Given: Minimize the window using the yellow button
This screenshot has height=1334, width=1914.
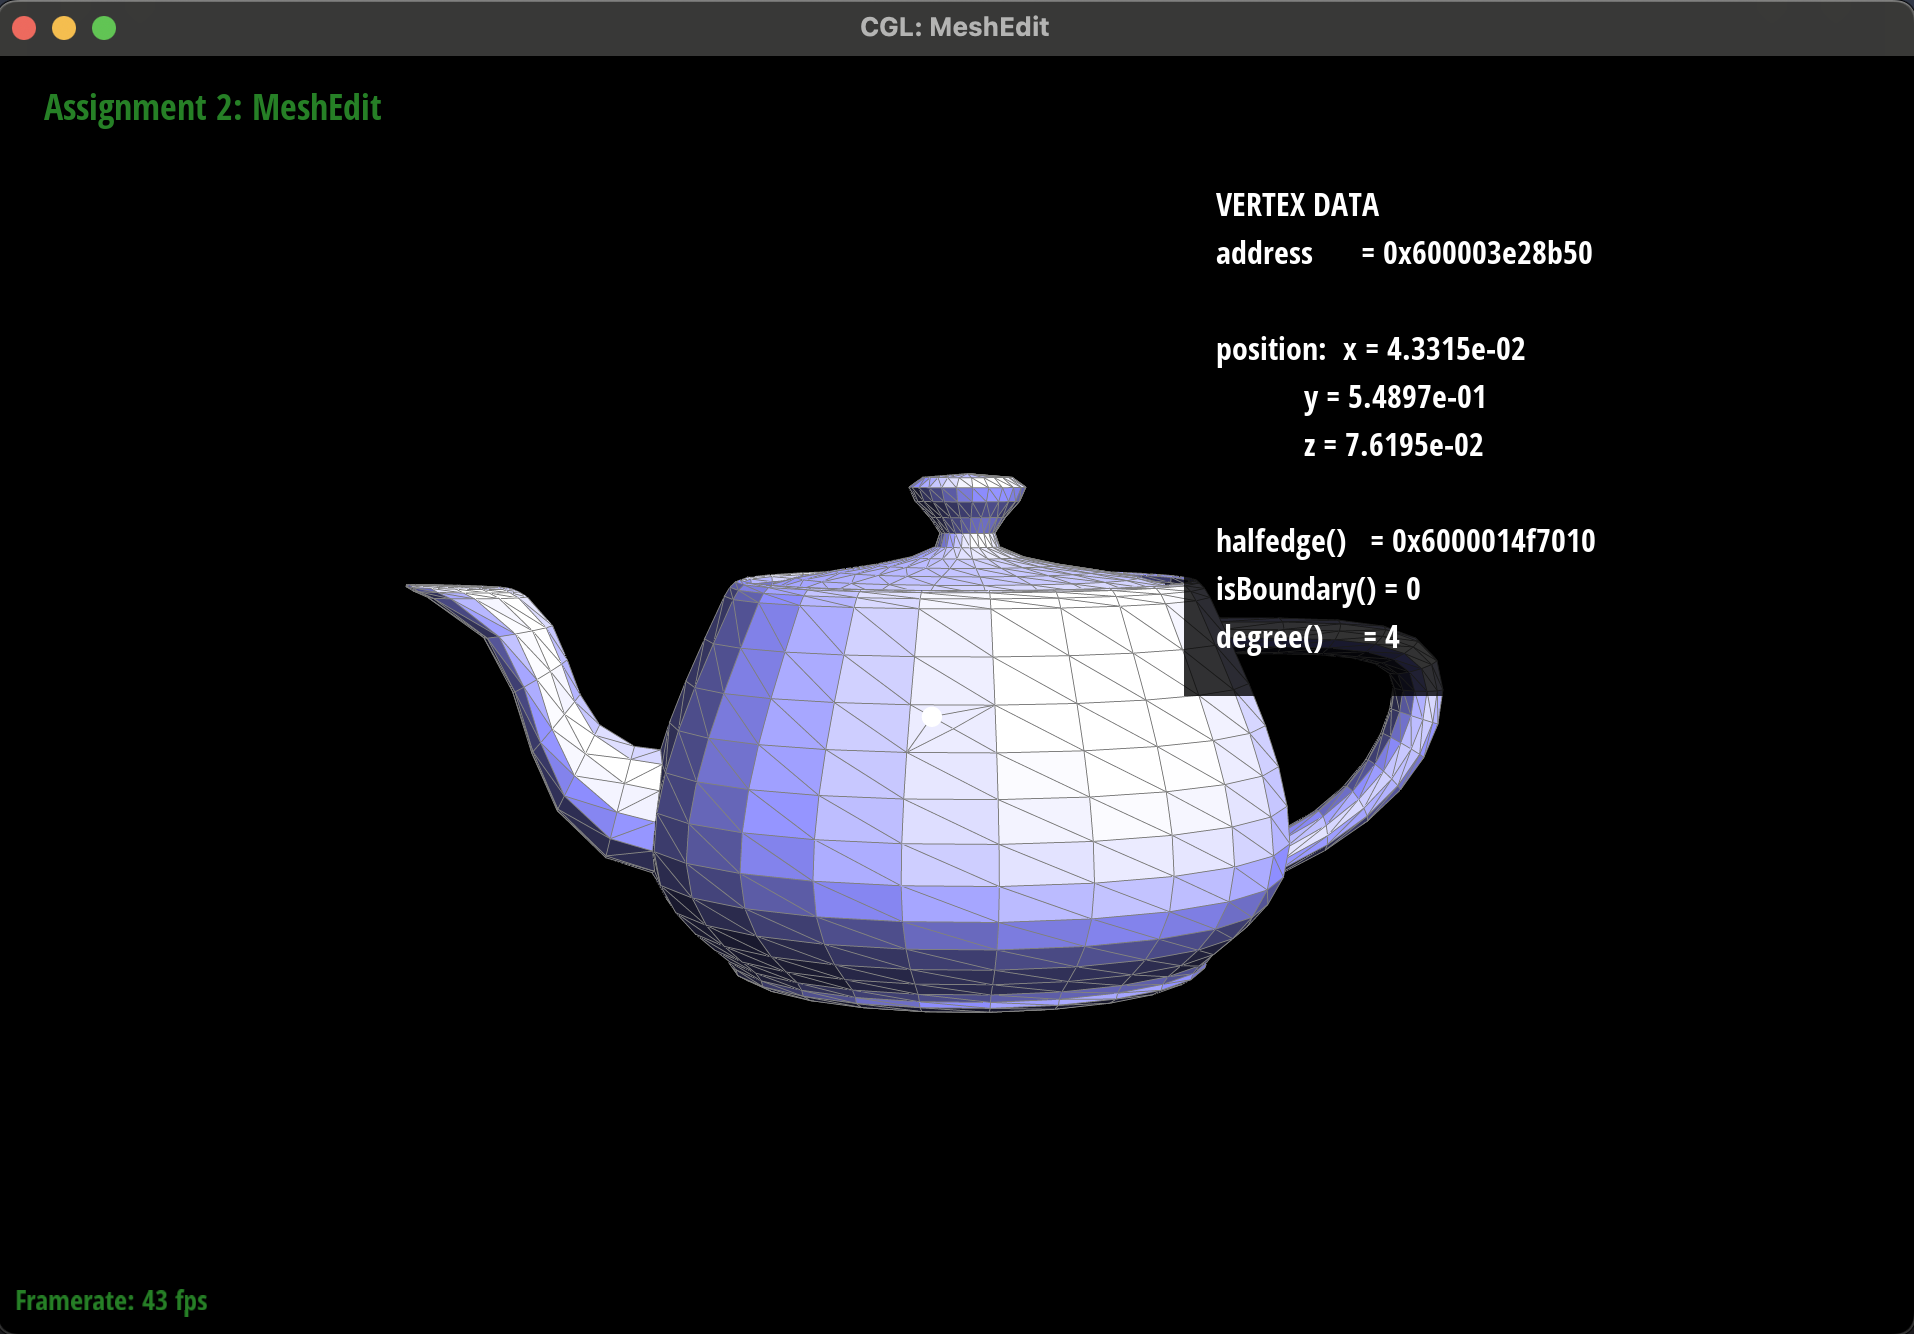Looking at the screenshot, I should click(64, 28).
